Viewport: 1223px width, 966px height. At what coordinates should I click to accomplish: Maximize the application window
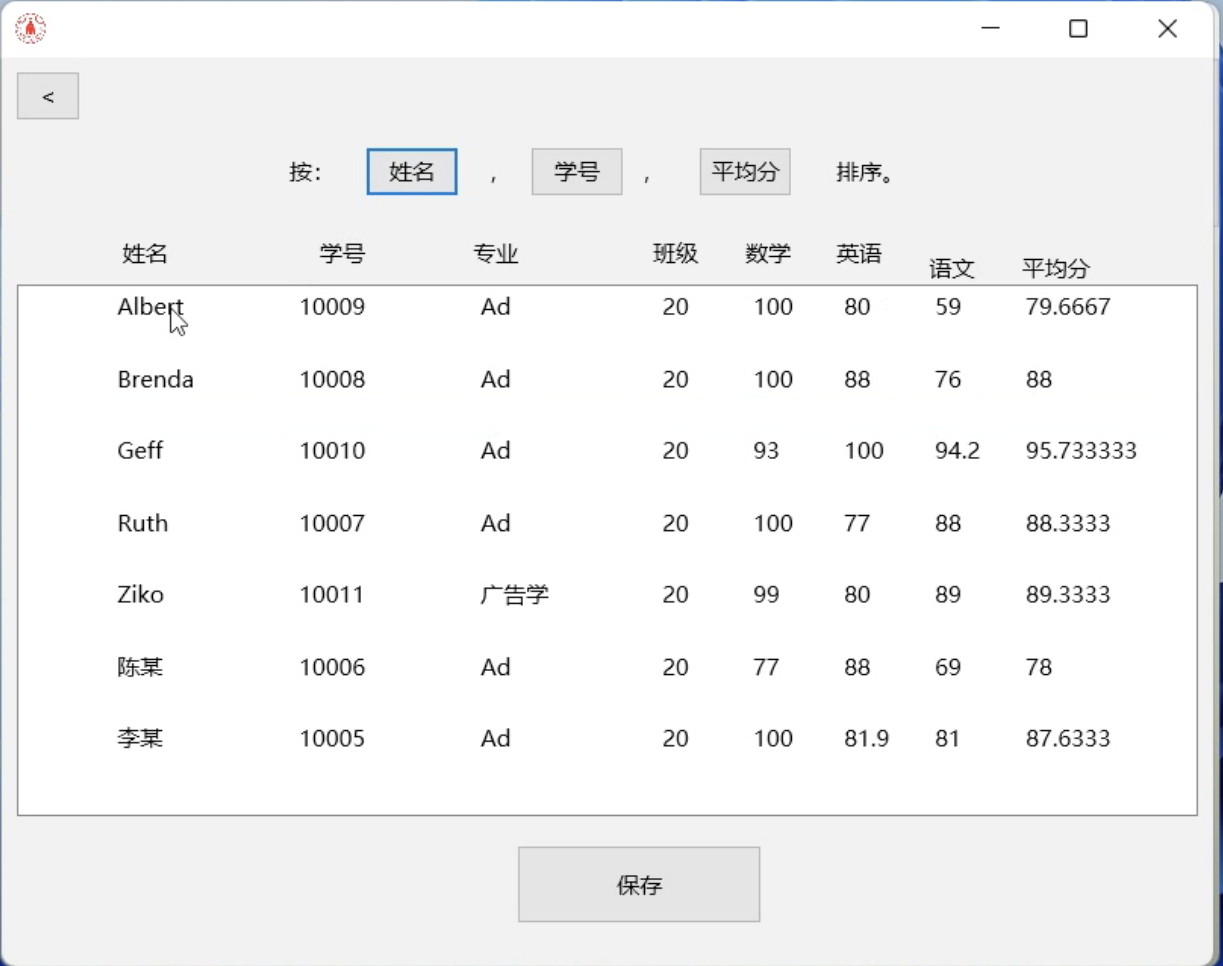[x=1078, y=29]
